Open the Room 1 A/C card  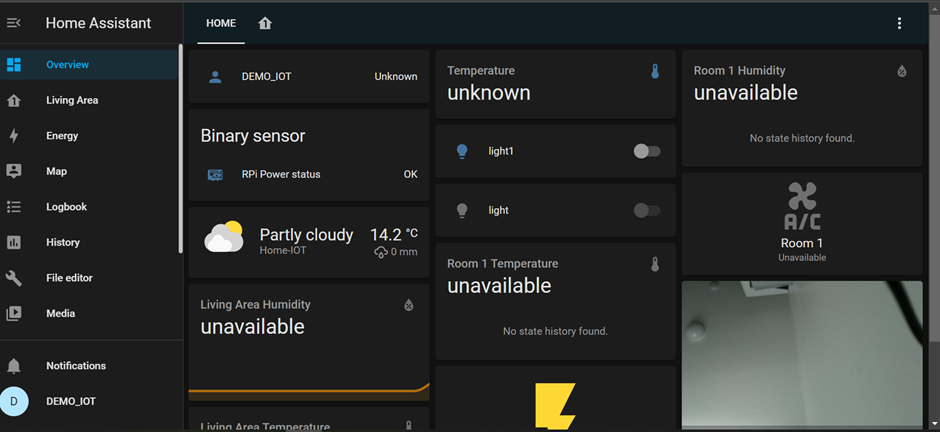coord(802,224)
